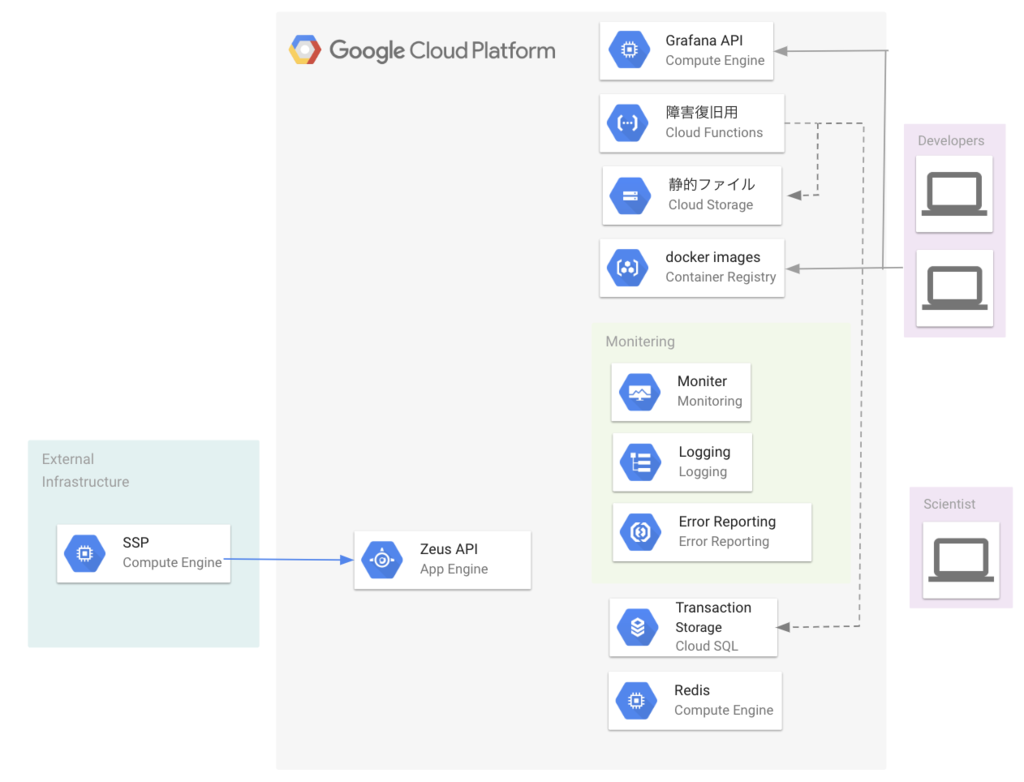Click the Error Reporting service icon
This screenshot has height=782, width=1024.
pos(641,532)
